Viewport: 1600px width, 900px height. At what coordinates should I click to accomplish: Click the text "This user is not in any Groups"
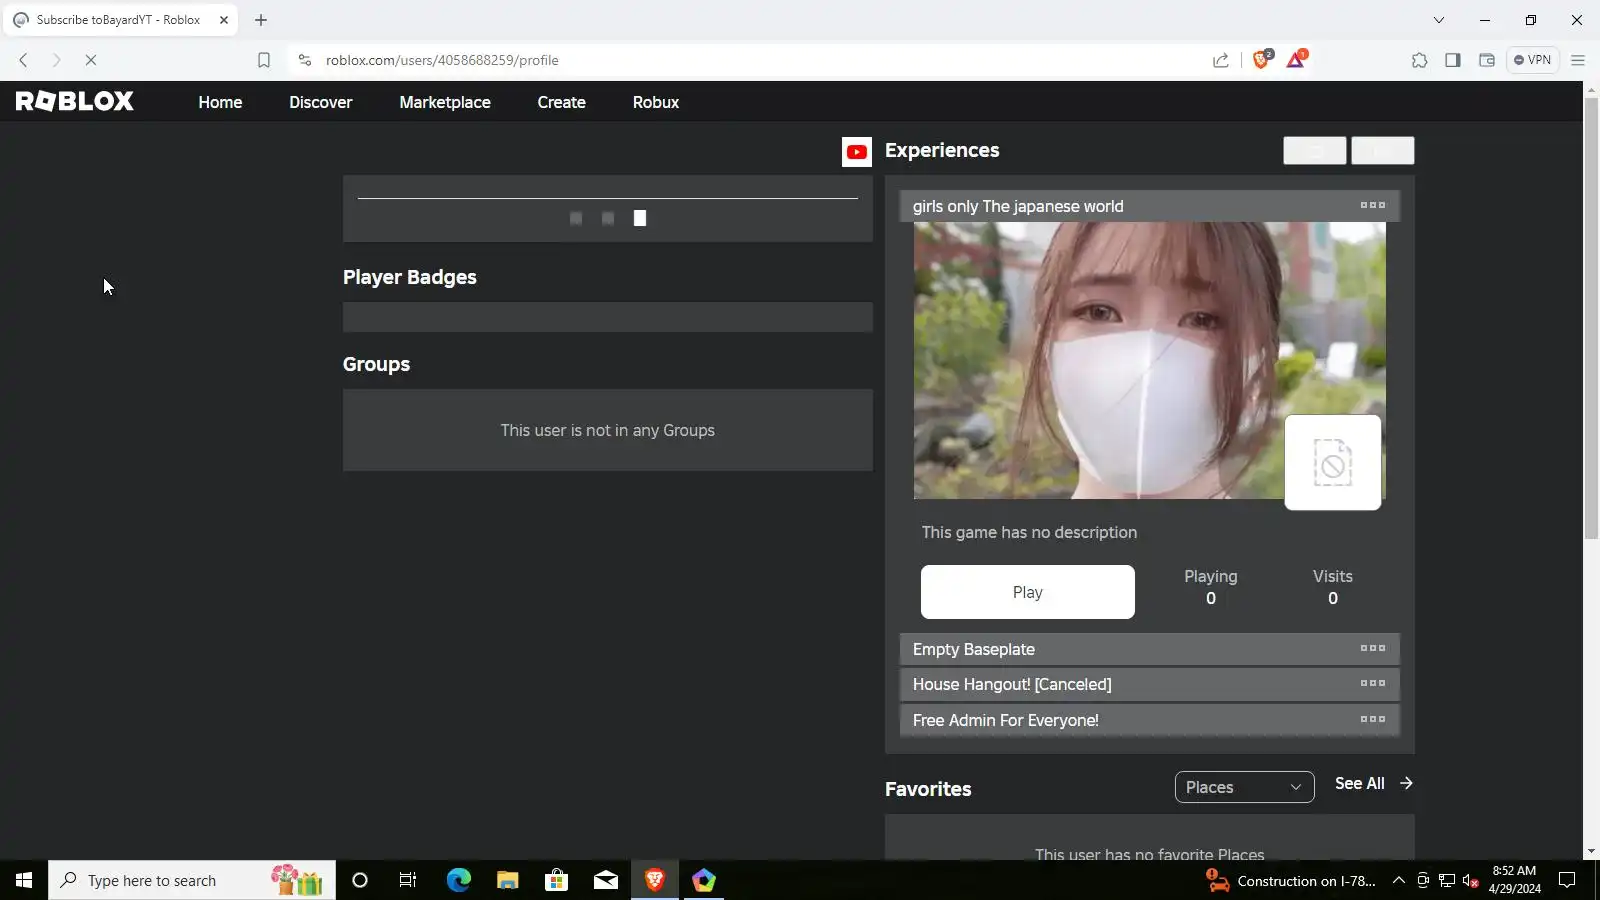(608, 430)
